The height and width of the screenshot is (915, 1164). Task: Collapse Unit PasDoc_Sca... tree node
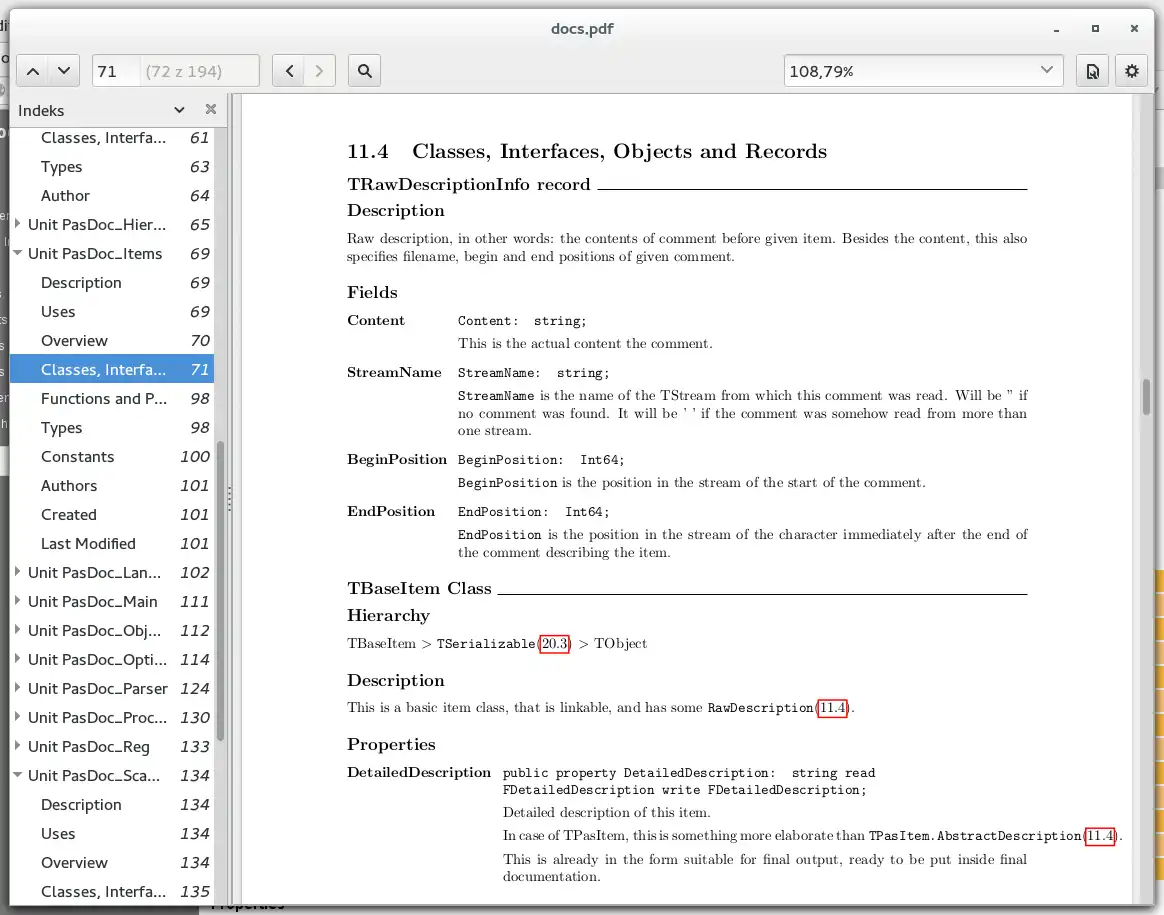pyautogui.click(x=17, y=775)
